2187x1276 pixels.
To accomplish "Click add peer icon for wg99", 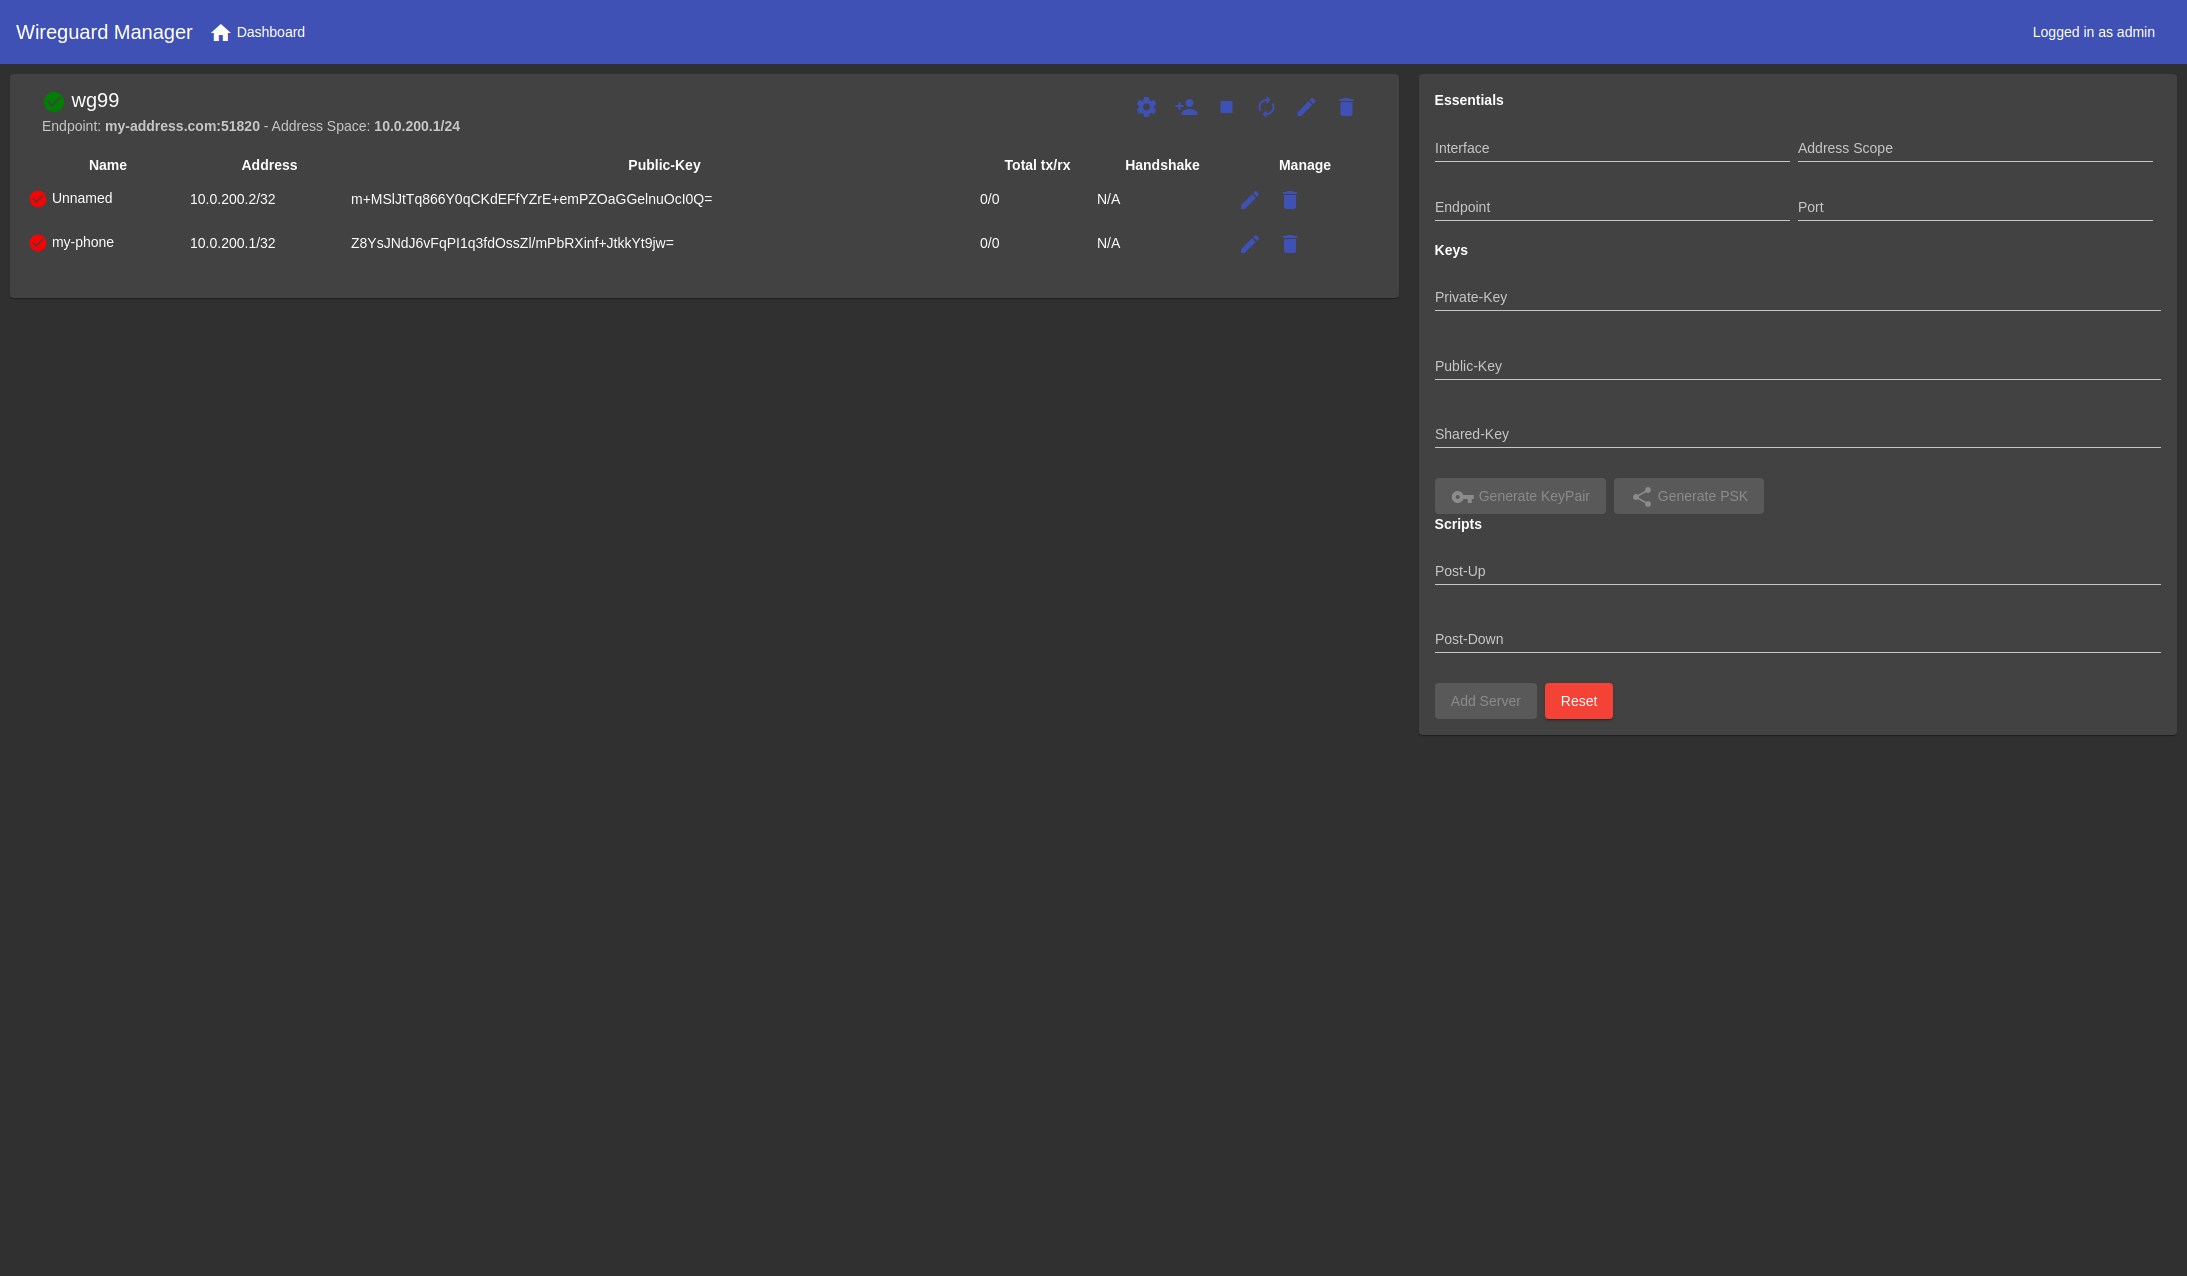I will 1186,107.
